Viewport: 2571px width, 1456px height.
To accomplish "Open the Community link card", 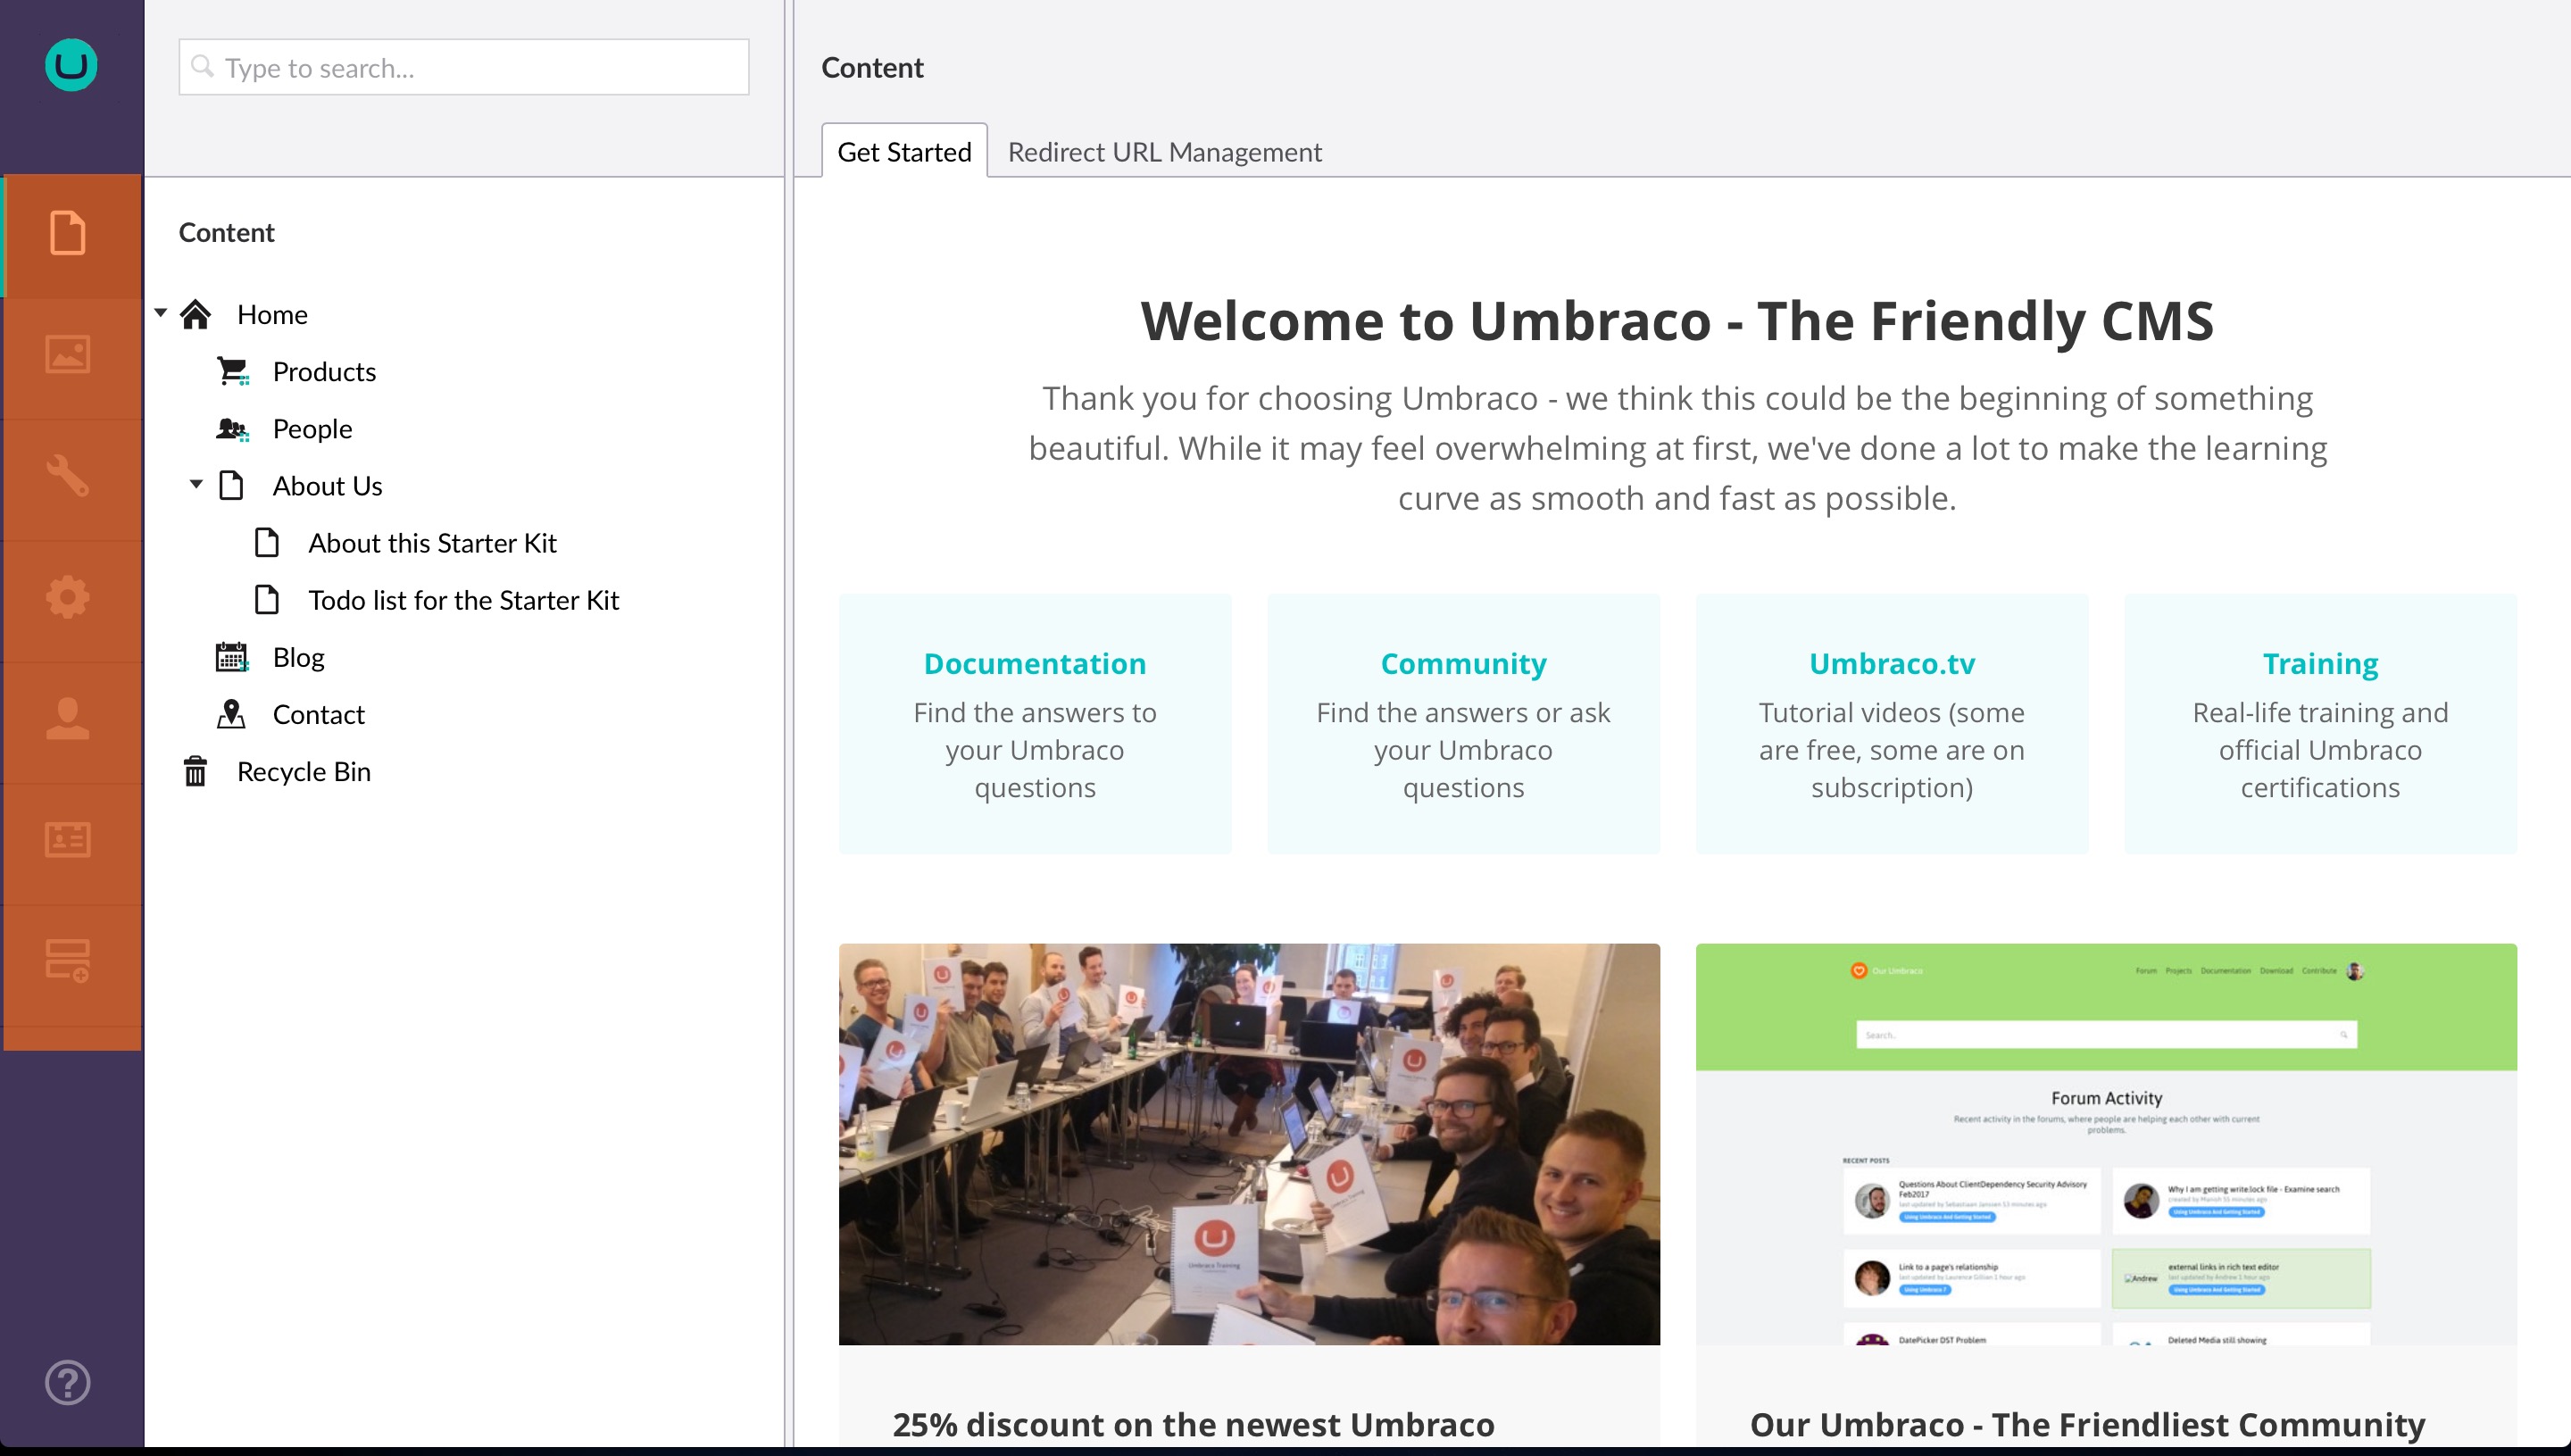I will (1463, 724).
